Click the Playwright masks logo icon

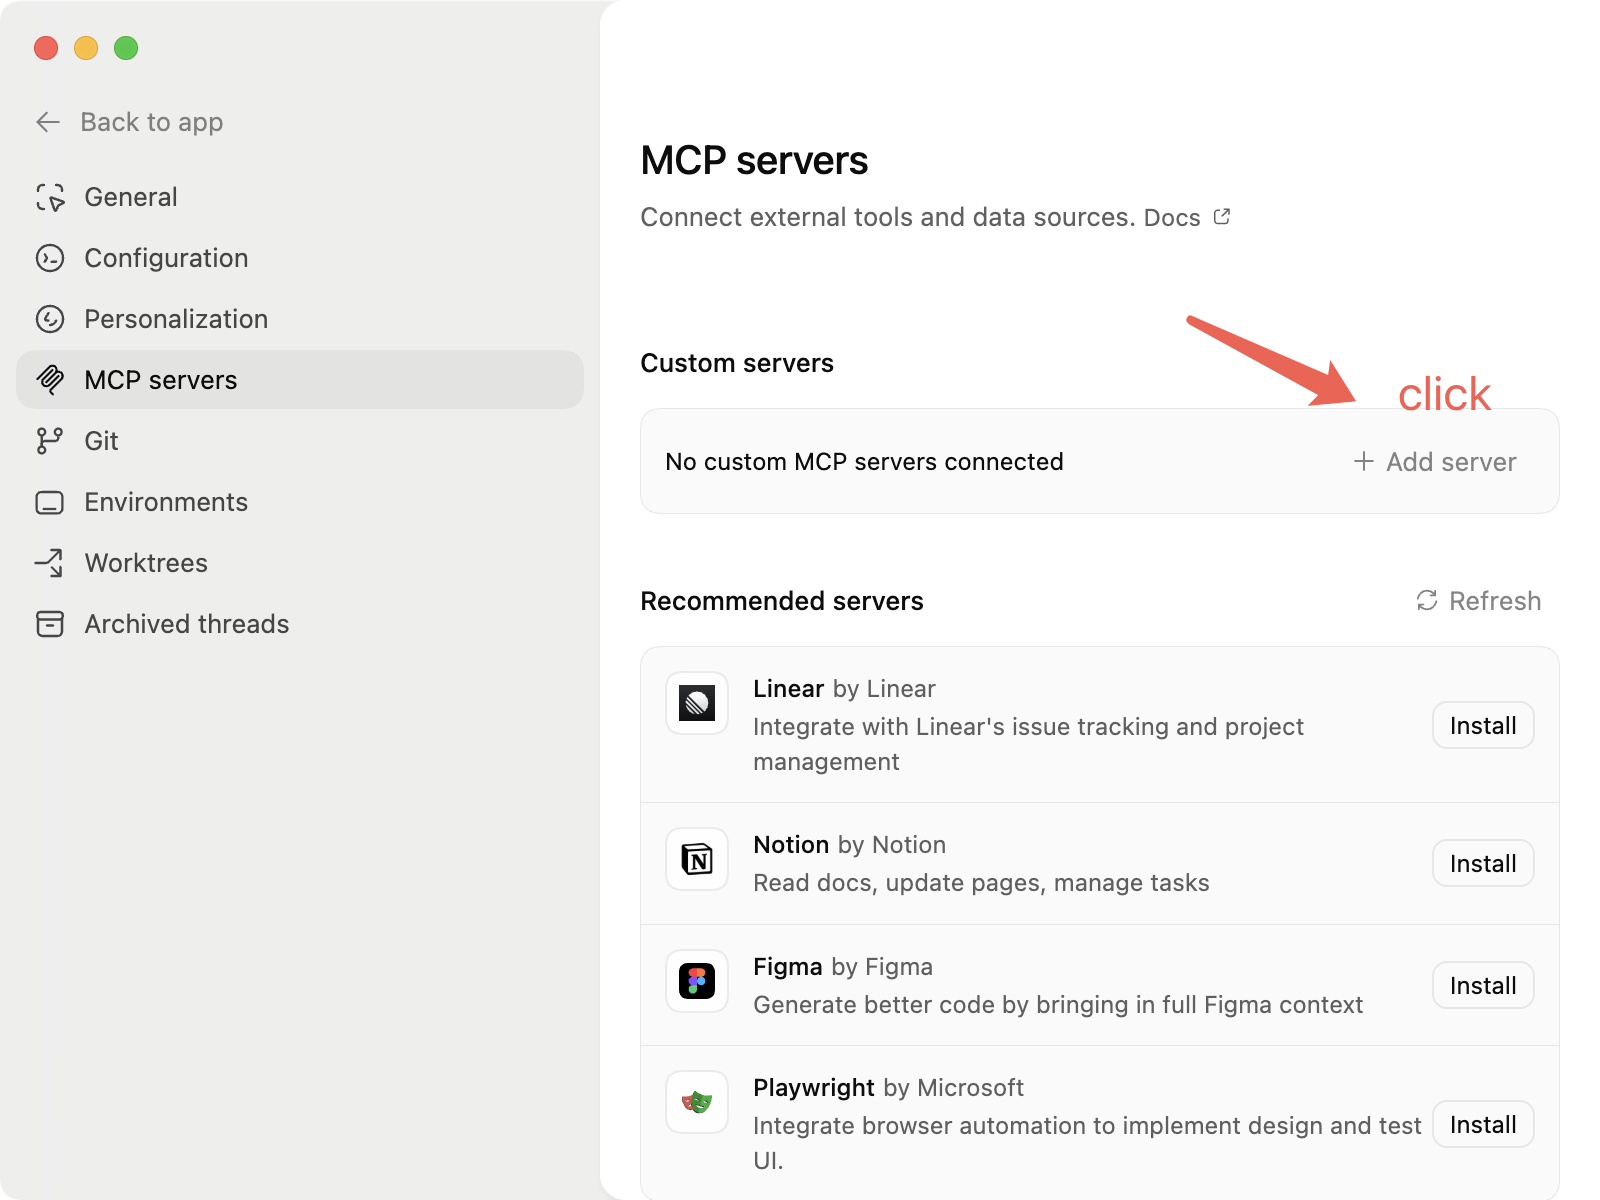[697, 1102]
